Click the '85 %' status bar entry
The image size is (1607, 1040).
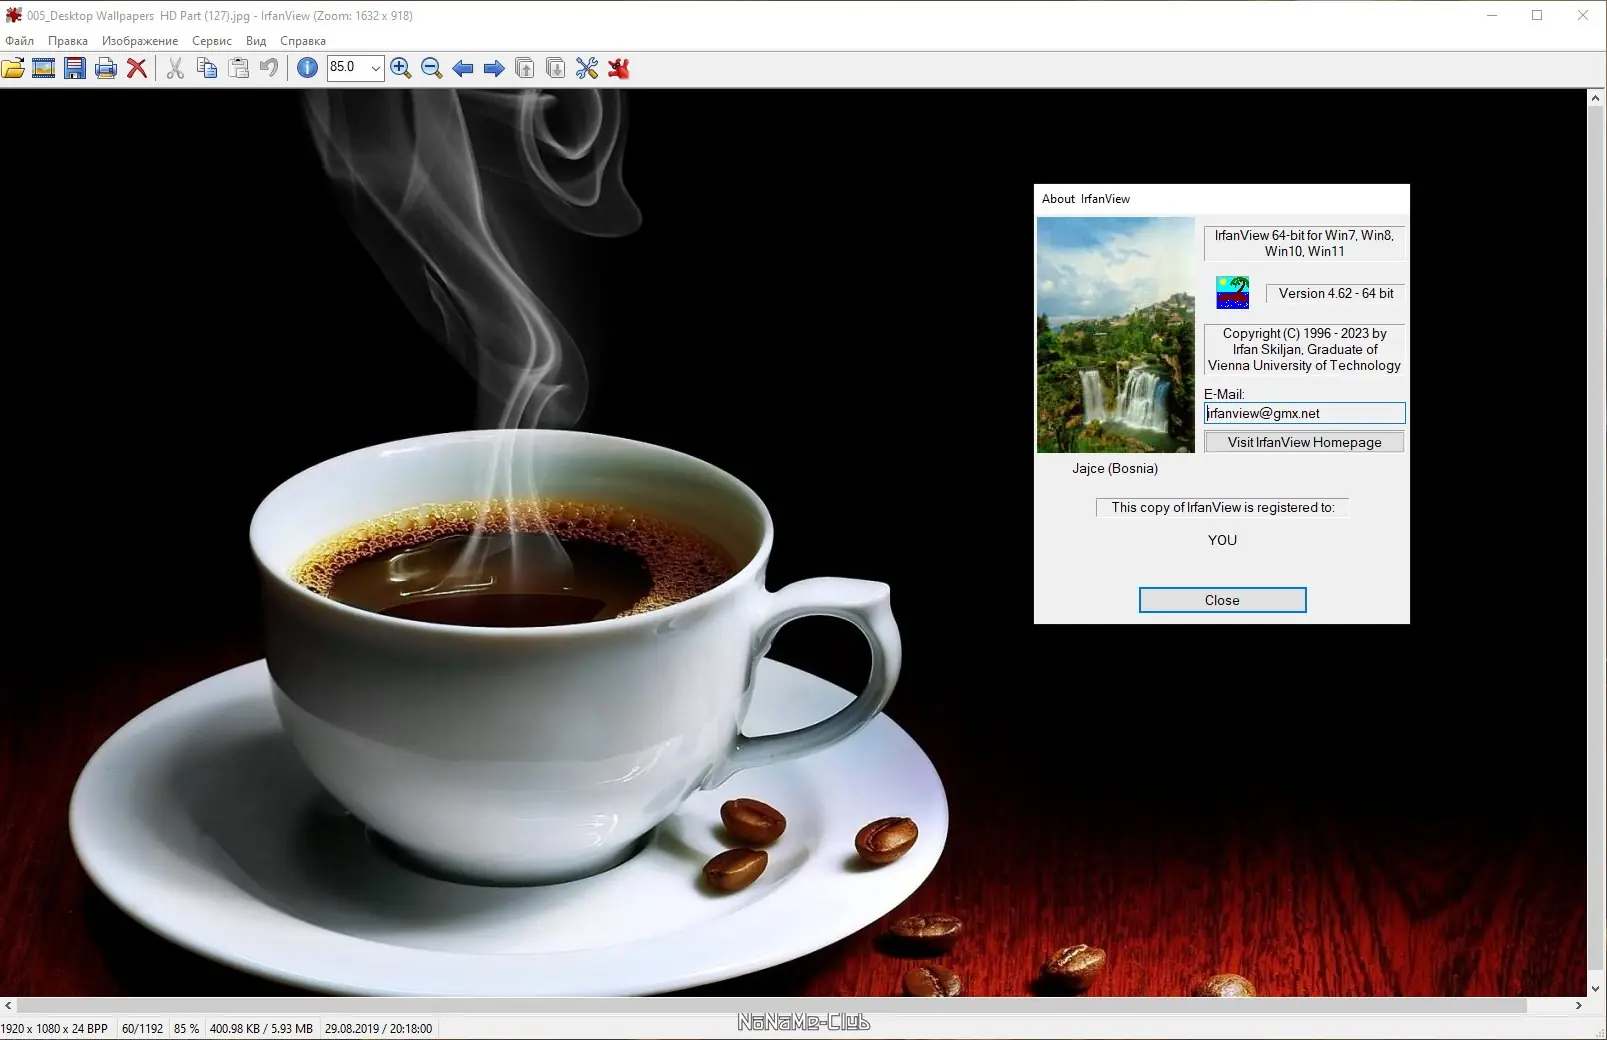(x=187, y=1028)
